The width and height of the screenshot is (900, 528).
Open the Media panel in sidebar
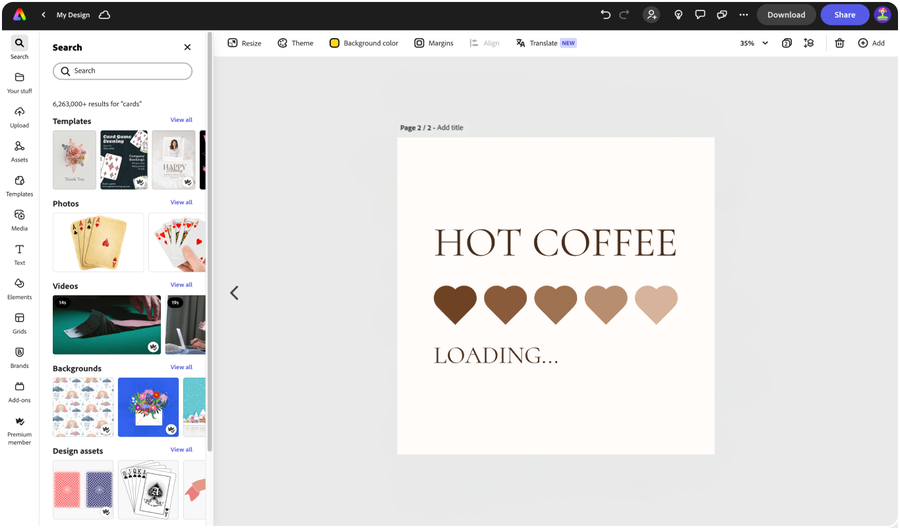coord(19,220)
